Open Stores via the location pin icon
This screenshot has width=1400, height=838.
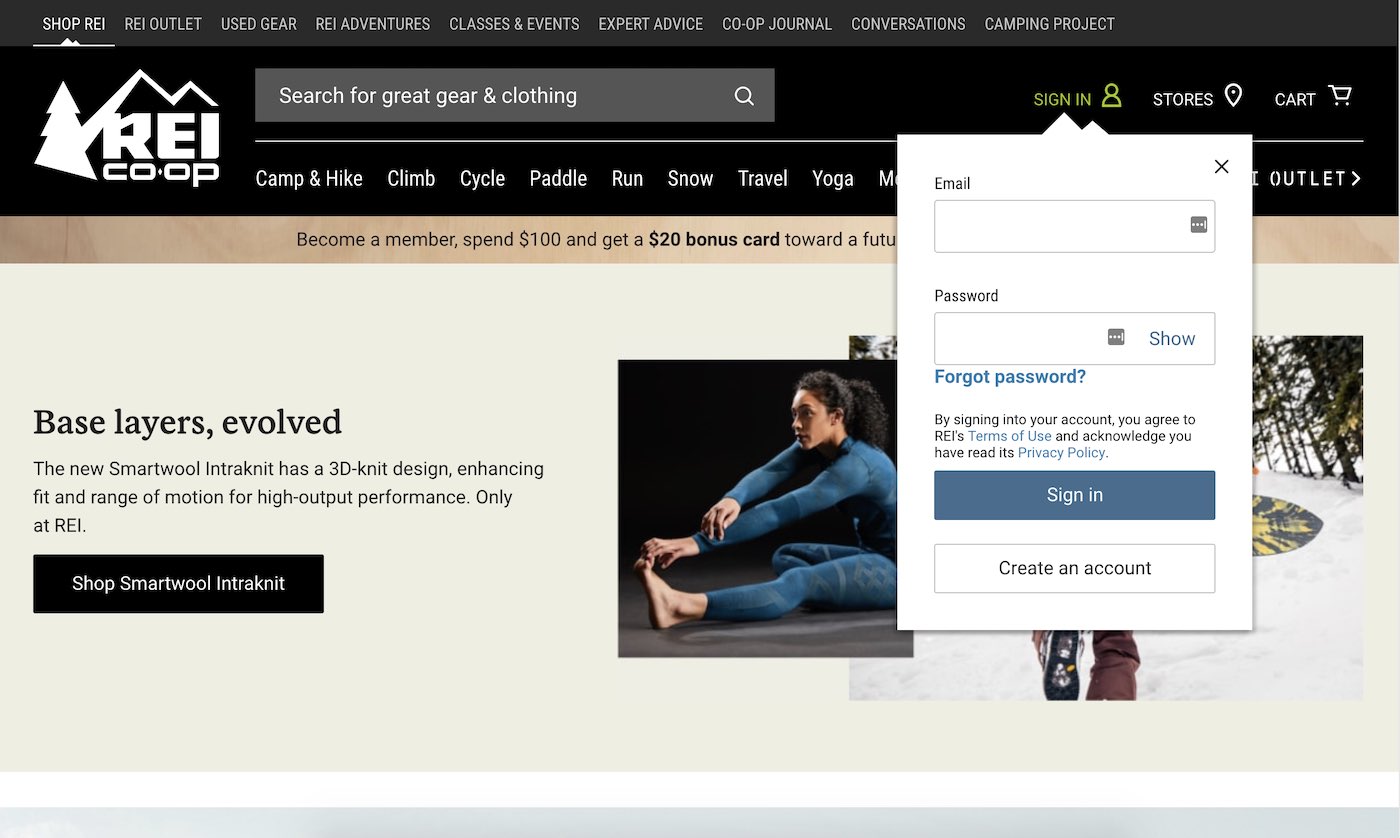pyautogui.click(x=1234, y=96)
